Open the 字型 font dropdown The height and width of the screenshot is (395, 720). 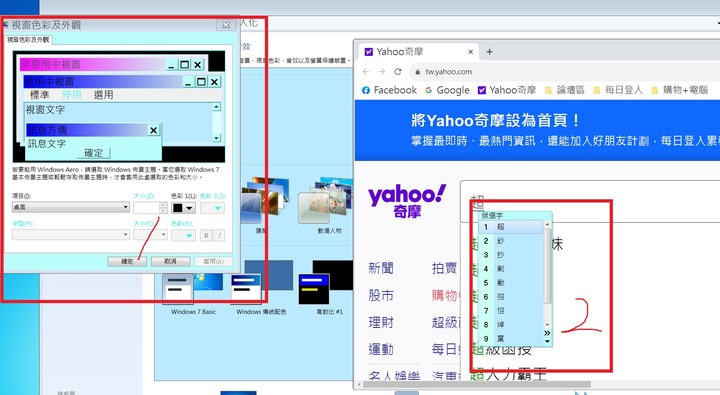[71, 235]
